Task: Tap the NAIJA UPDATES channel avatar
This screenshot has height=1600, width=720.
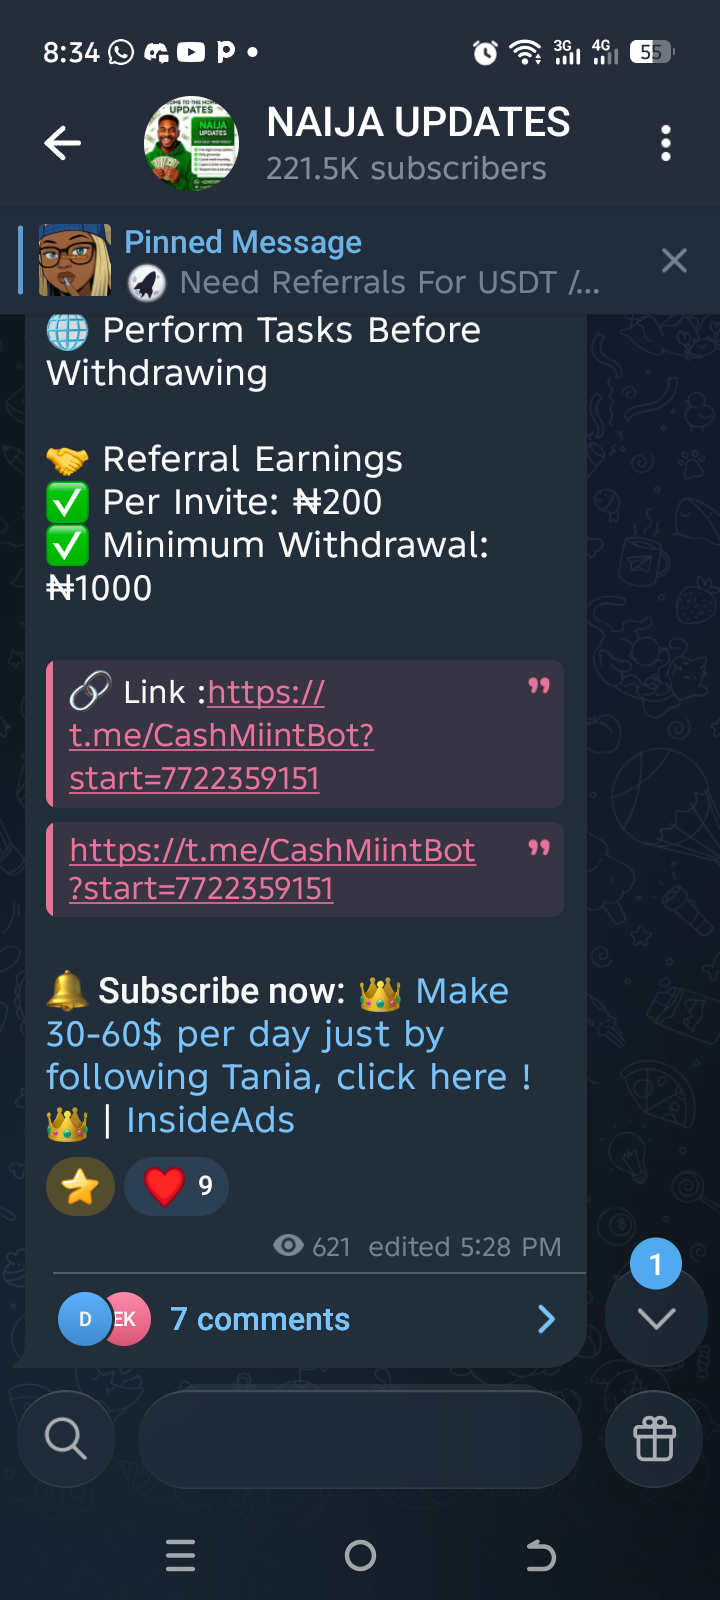Action: [x=191, y=143]
